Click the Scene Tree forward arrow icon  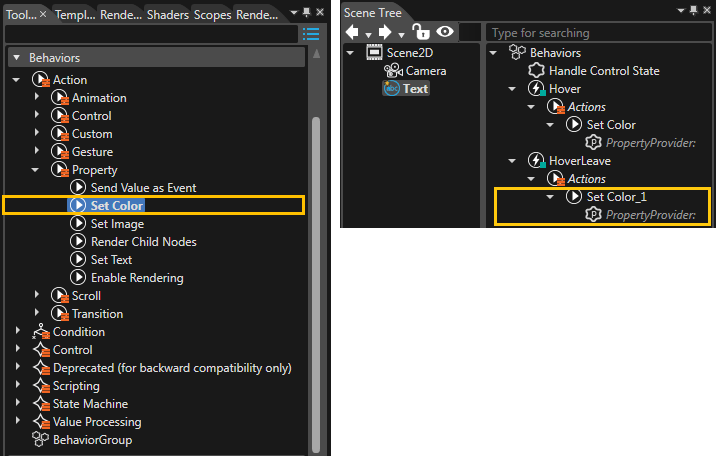[385, 32]
